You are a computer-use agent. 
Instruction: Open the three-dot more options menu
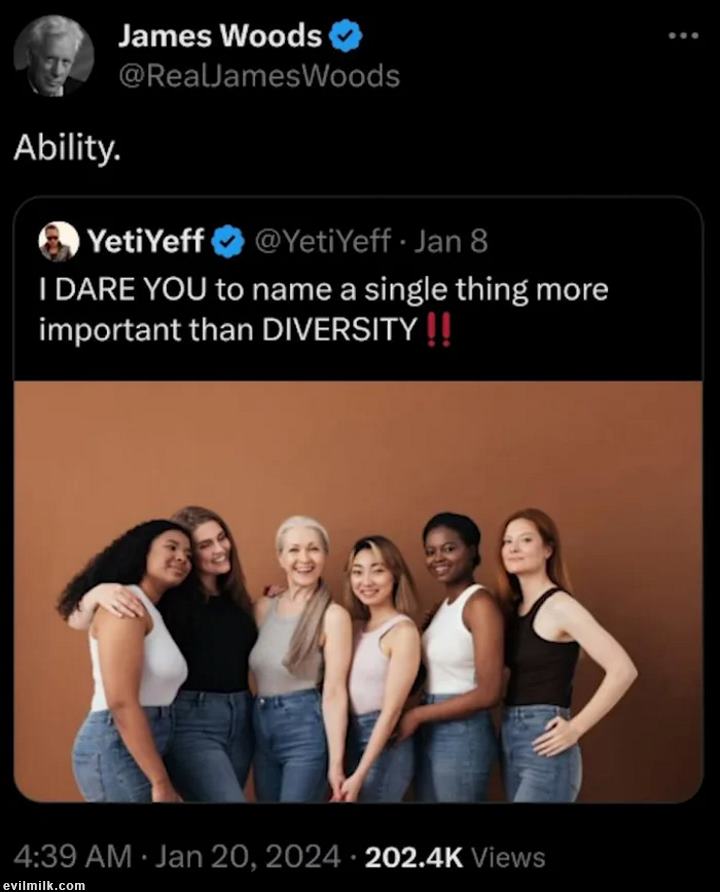(683, 35)
